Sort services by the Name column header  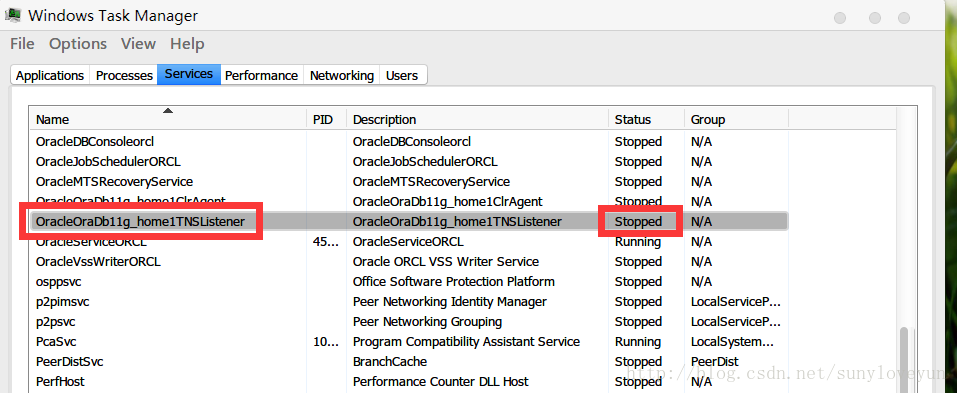168,119
